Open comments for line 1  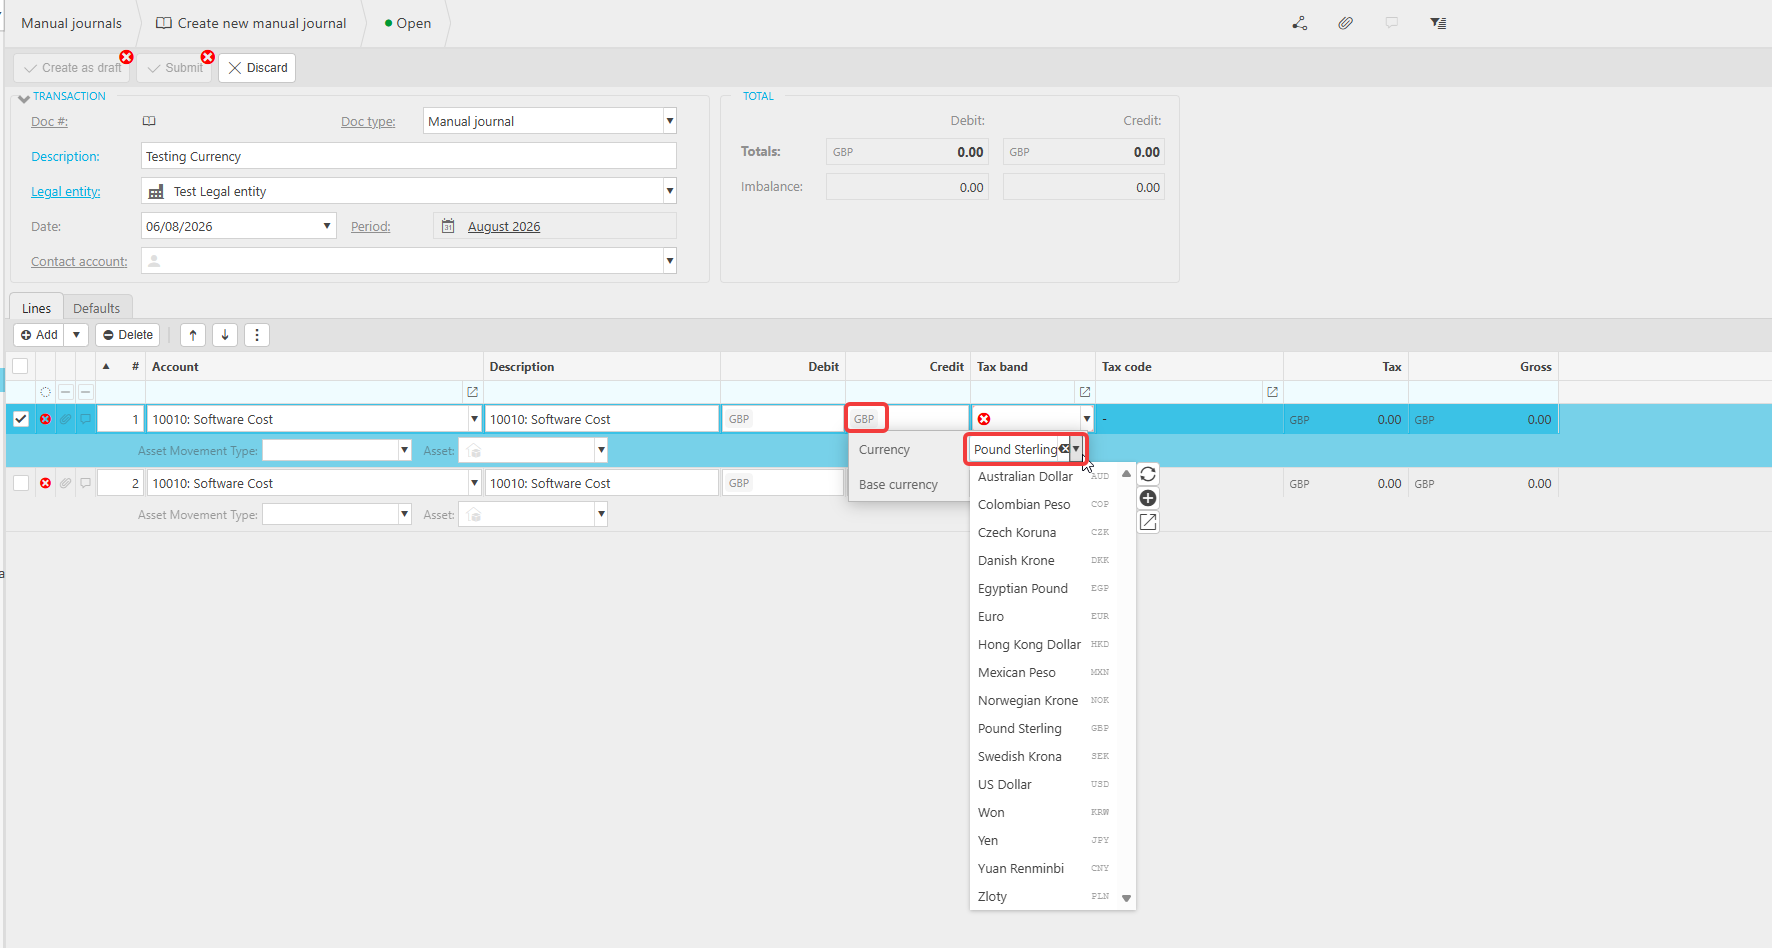click(85, 419)
